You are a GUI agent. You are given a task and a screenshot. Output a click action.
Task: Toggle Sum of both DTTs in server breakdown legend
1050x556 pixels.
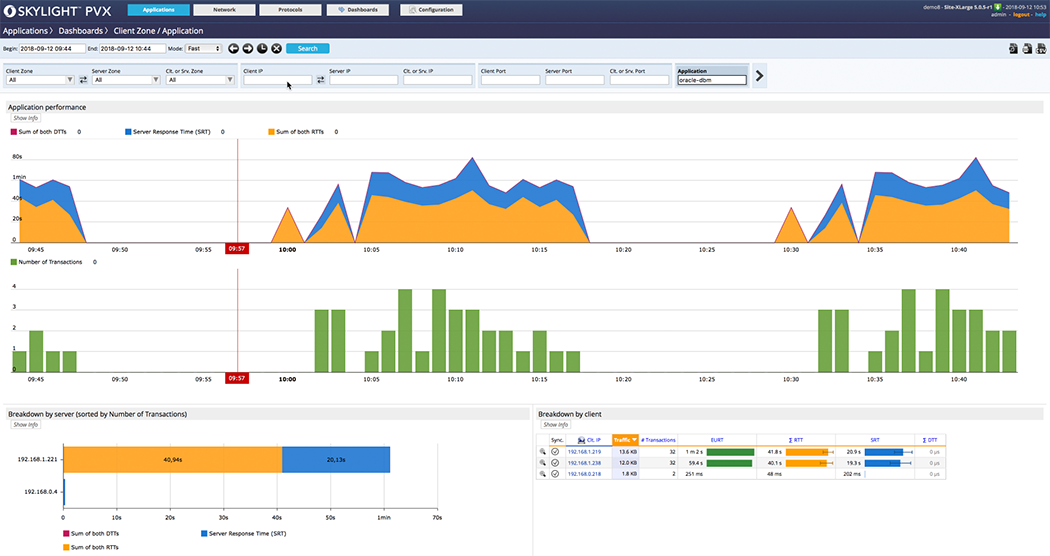click(91, 534)
